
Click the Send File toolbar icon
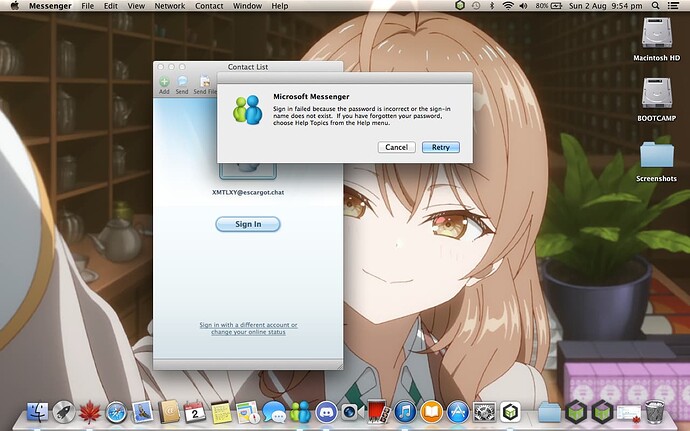tap(205, 85)
